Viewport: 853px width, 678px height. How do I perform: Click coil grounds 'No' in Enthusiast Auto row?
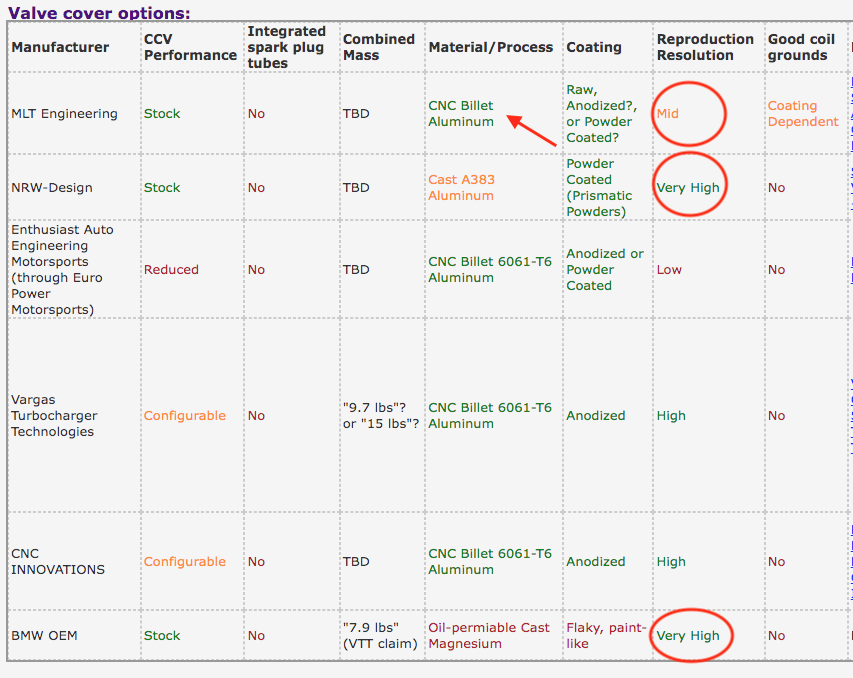point(776,269)
